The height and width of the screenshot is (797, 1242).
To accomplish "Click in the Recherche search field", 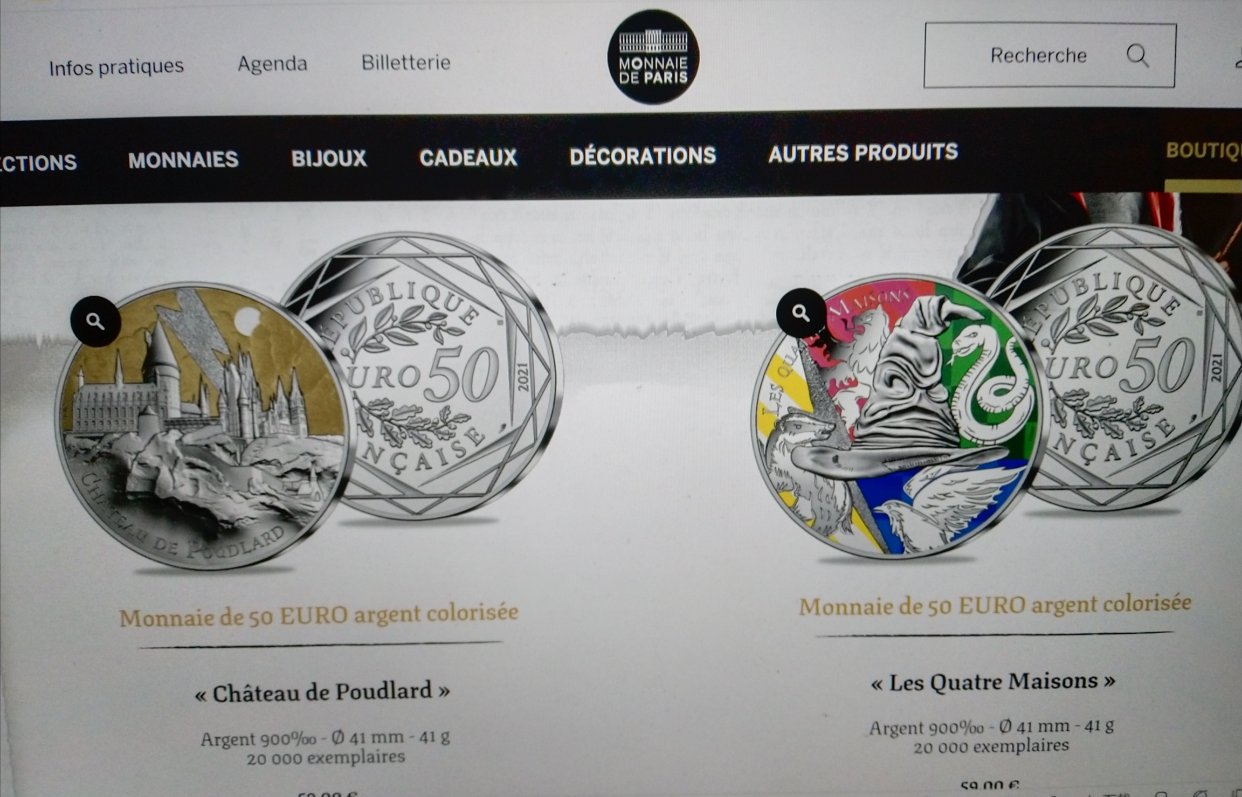I will [1049, 55].
